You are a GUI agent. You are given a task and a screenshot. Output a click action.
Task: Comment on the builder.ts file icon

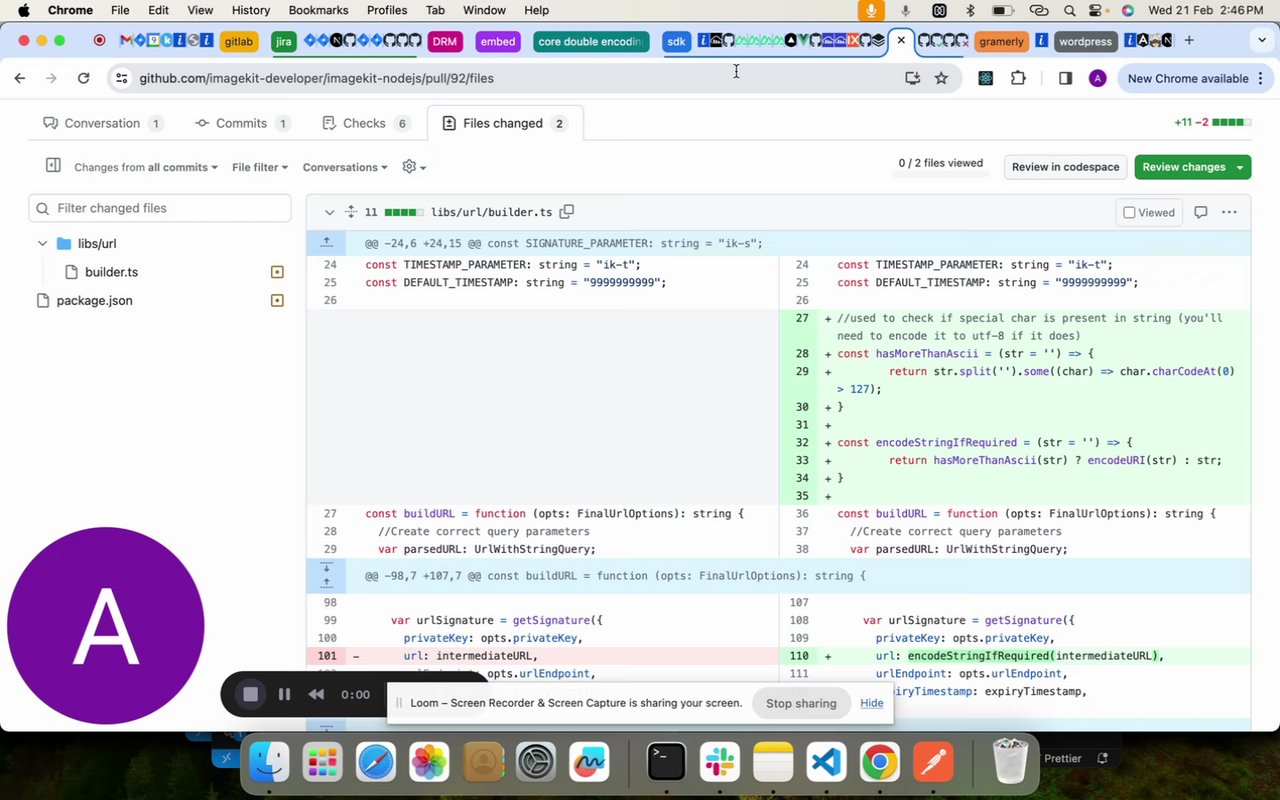[x=1201, y=212]
